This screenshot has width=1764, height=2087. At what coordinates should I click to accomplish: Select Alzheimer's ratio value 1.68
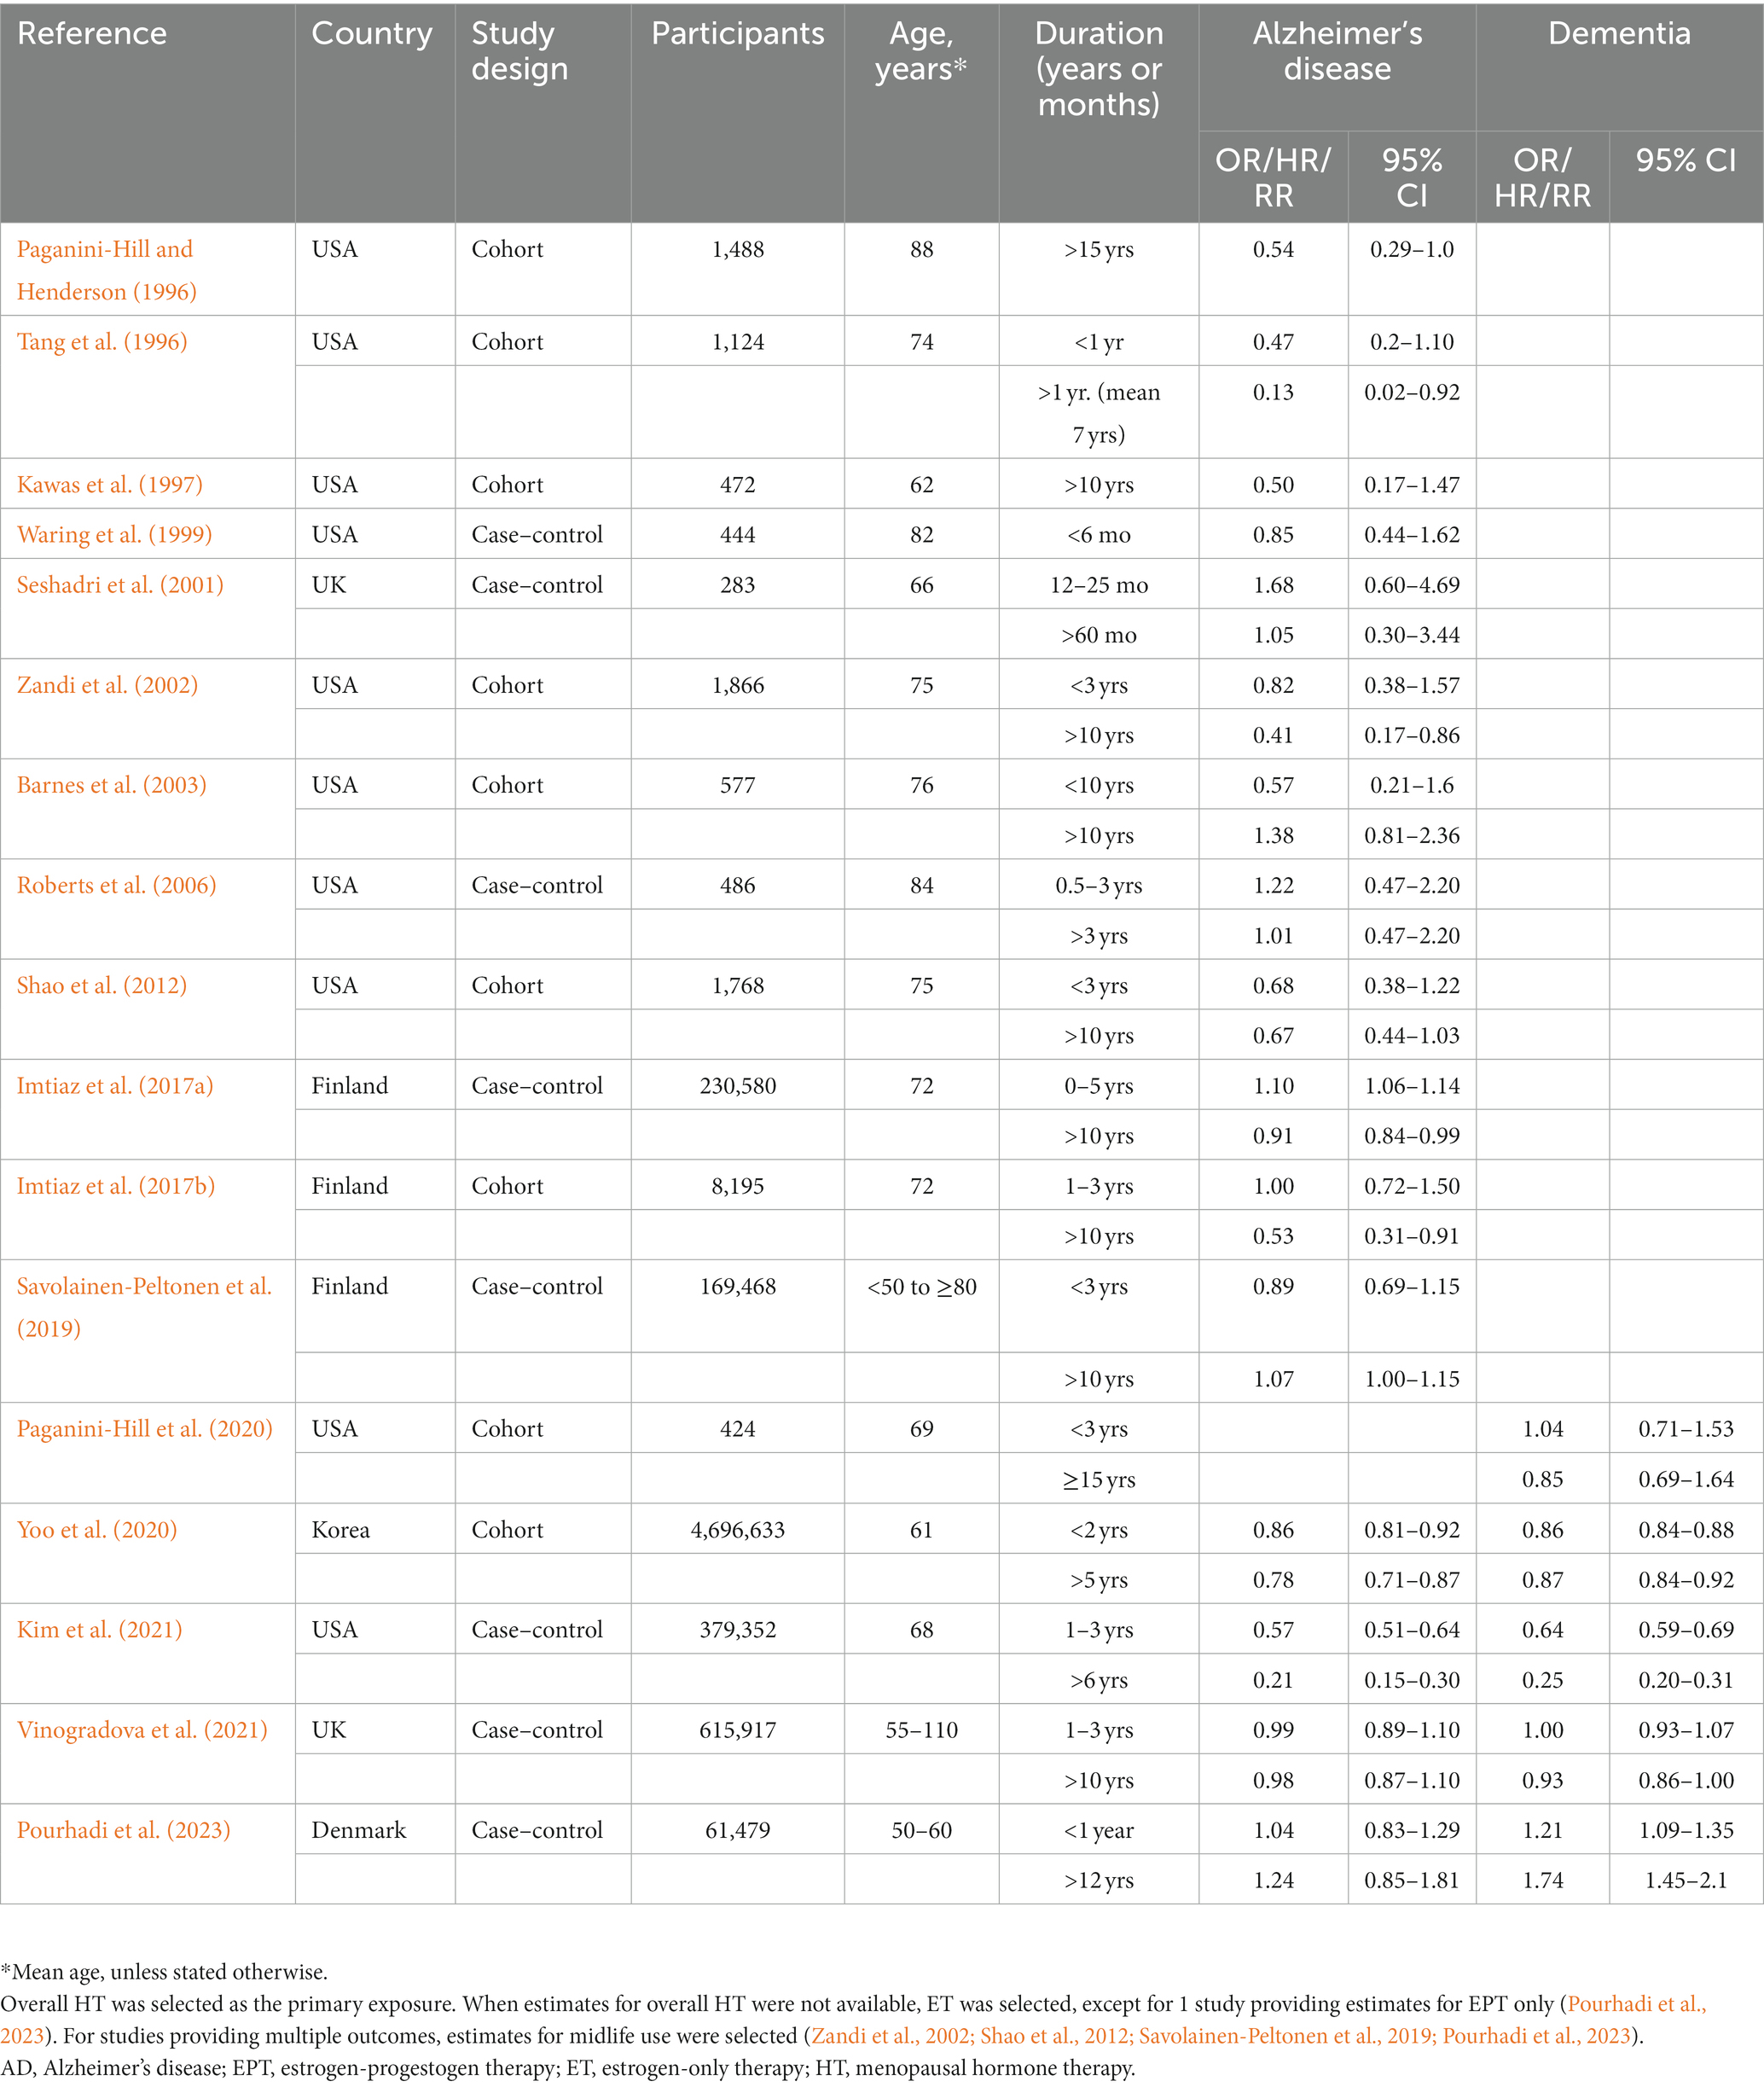[1273, 585]
